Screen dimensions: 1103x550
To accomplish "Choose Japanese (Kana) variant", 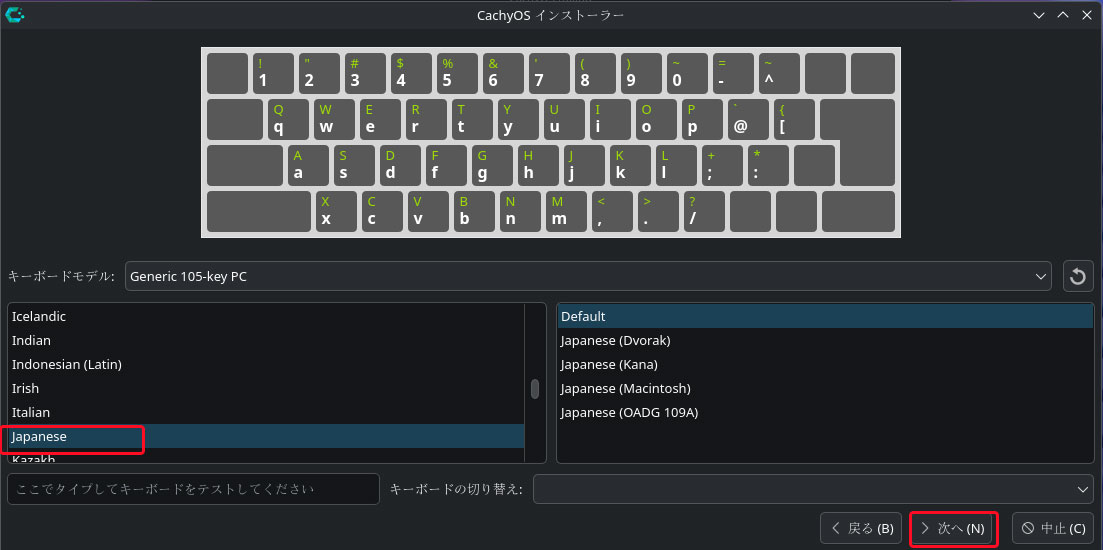I will tap(825, 364).
